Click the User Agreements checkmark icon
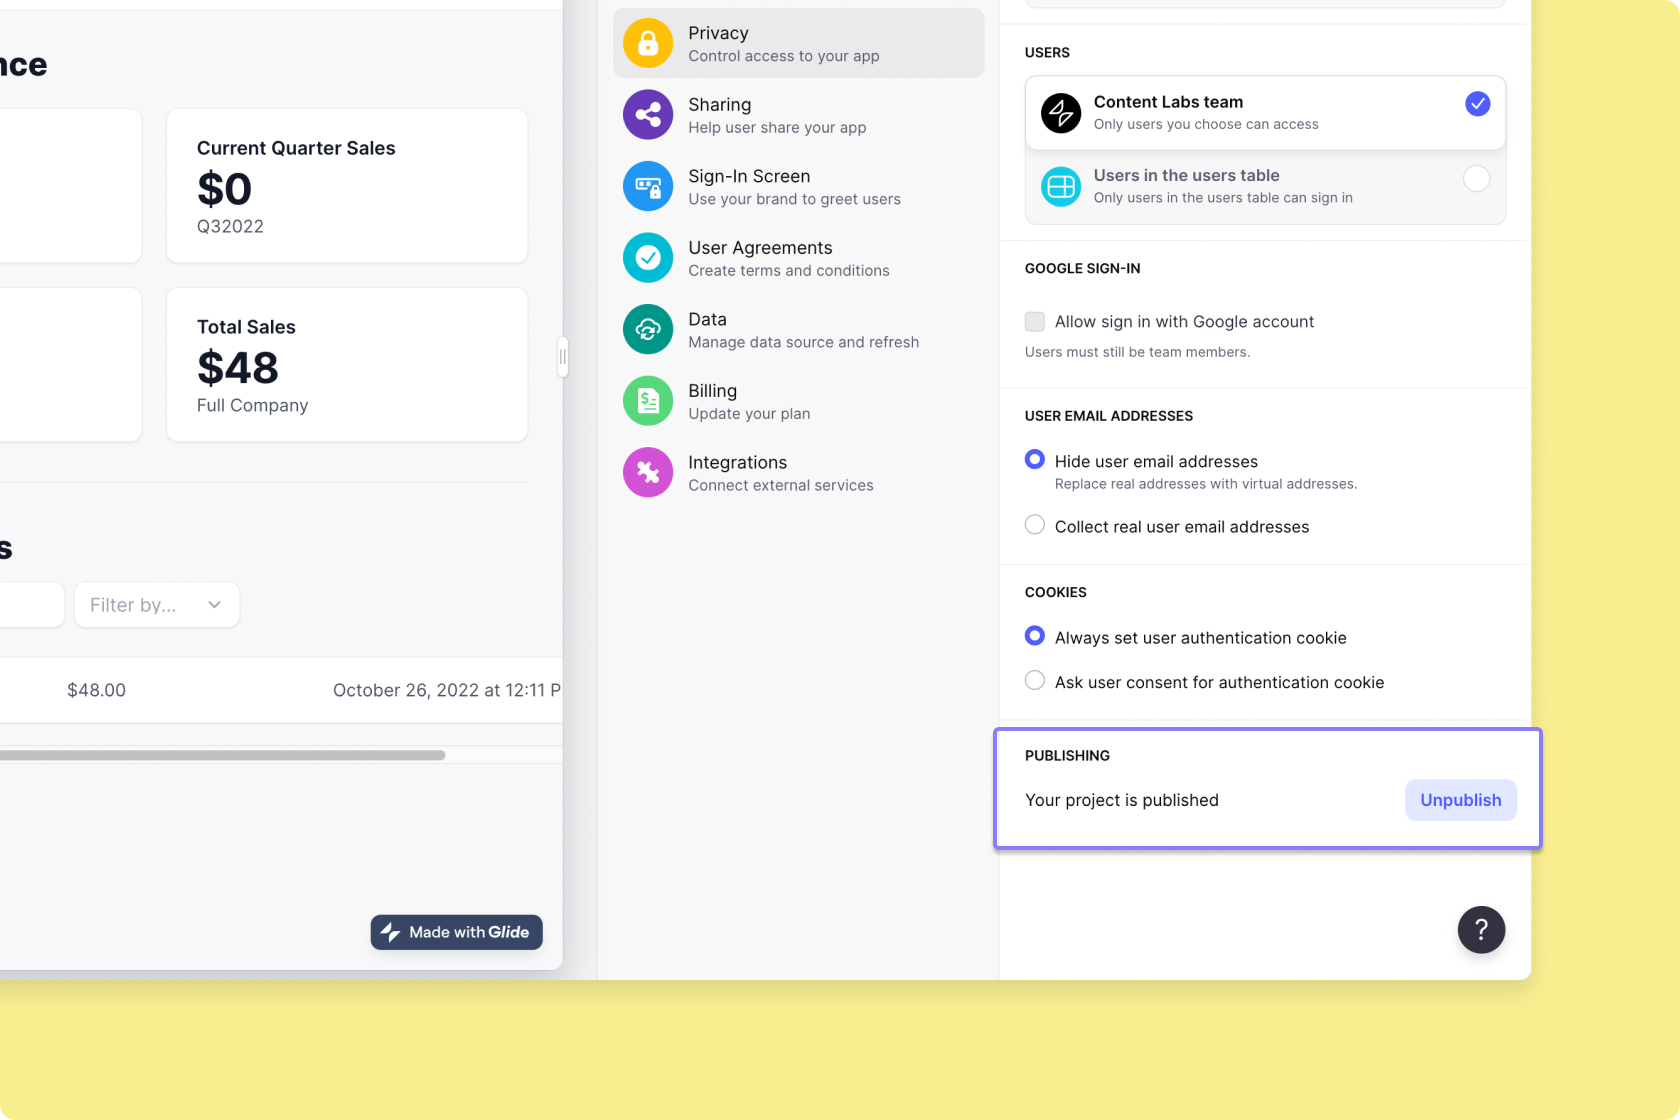 [x=648, y=257]
